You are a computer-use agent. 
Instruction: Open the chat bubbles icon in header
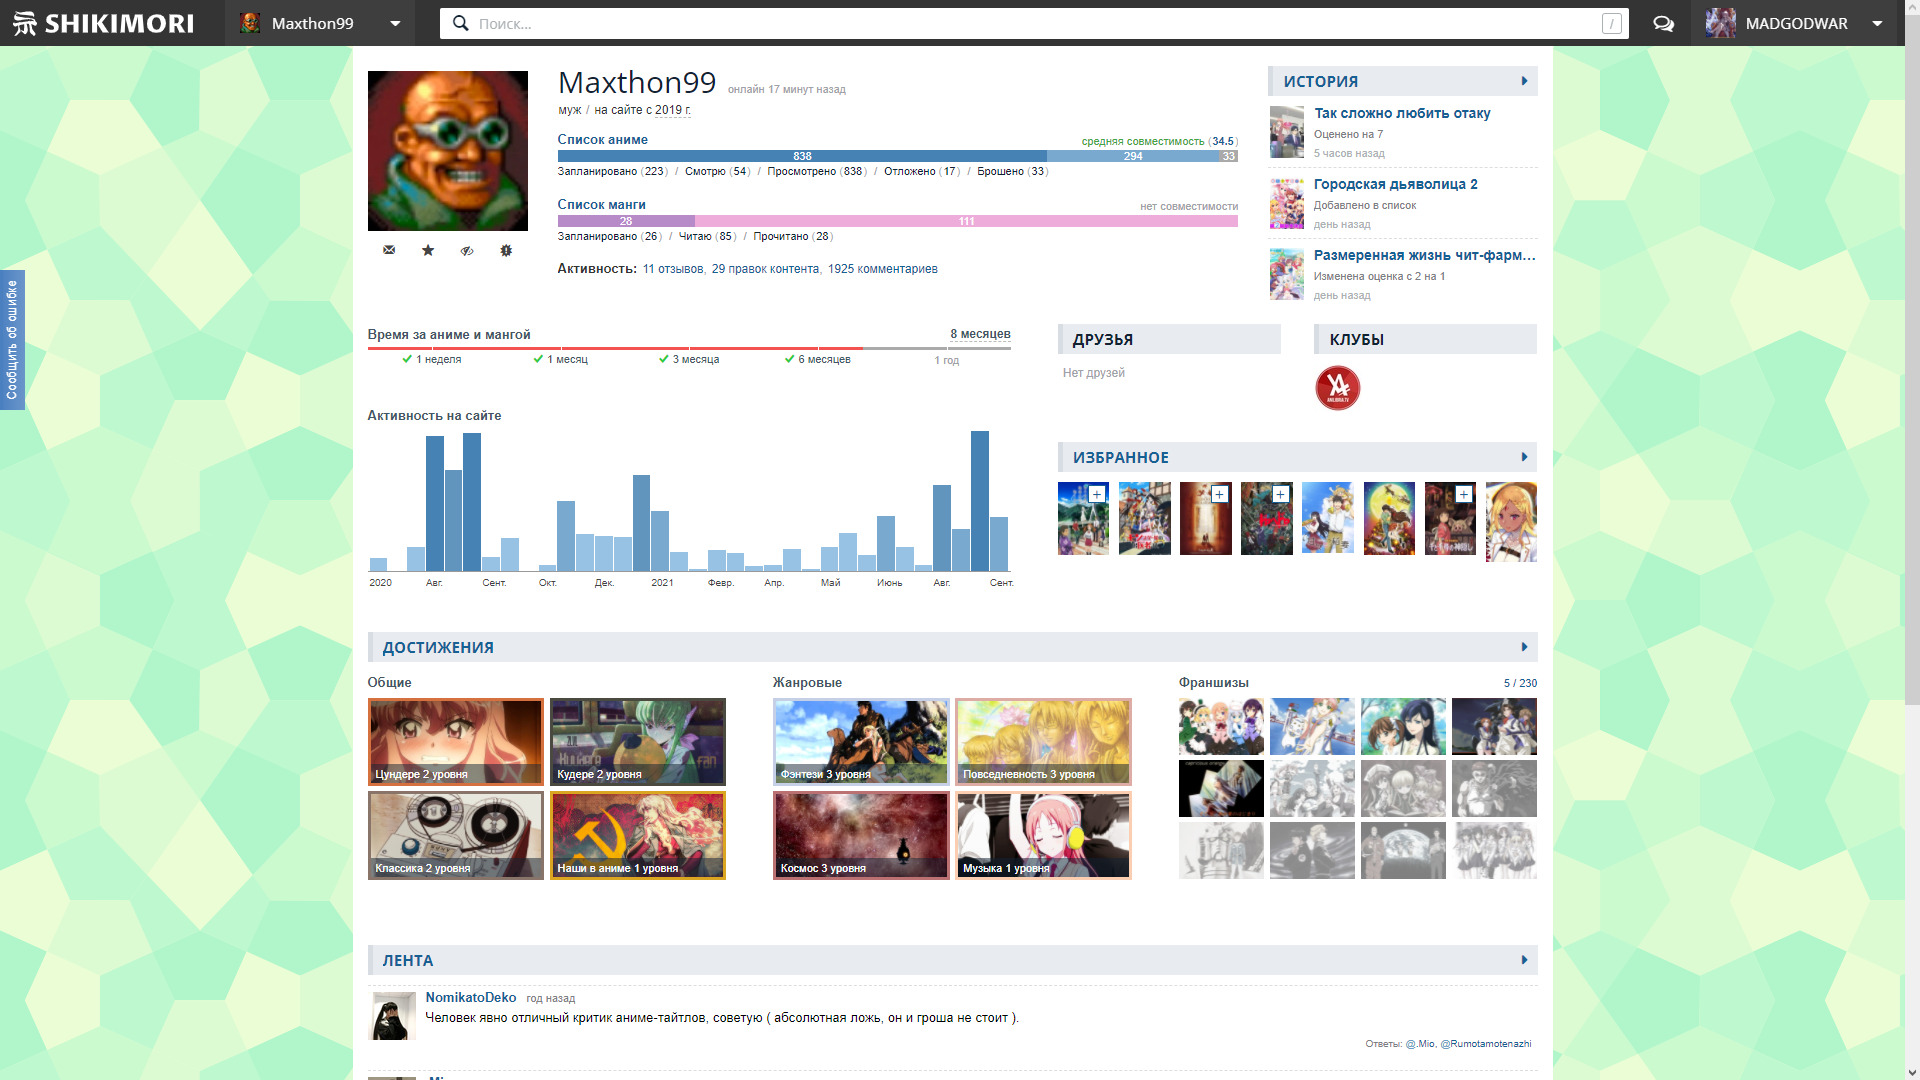point(1663,23)
